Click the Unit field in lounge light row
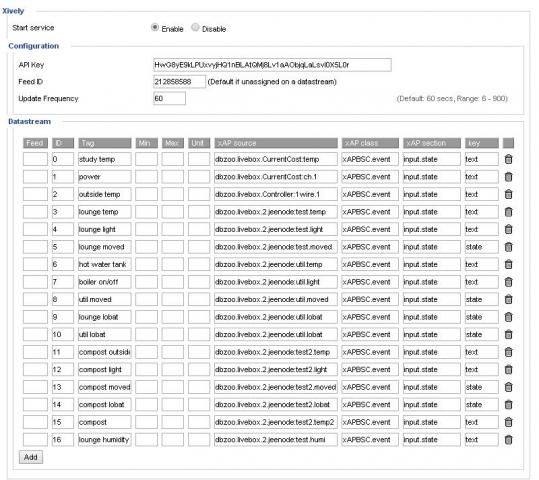This screenshot has height=480, width=539. pyautogui.click(x=199, y=229)
